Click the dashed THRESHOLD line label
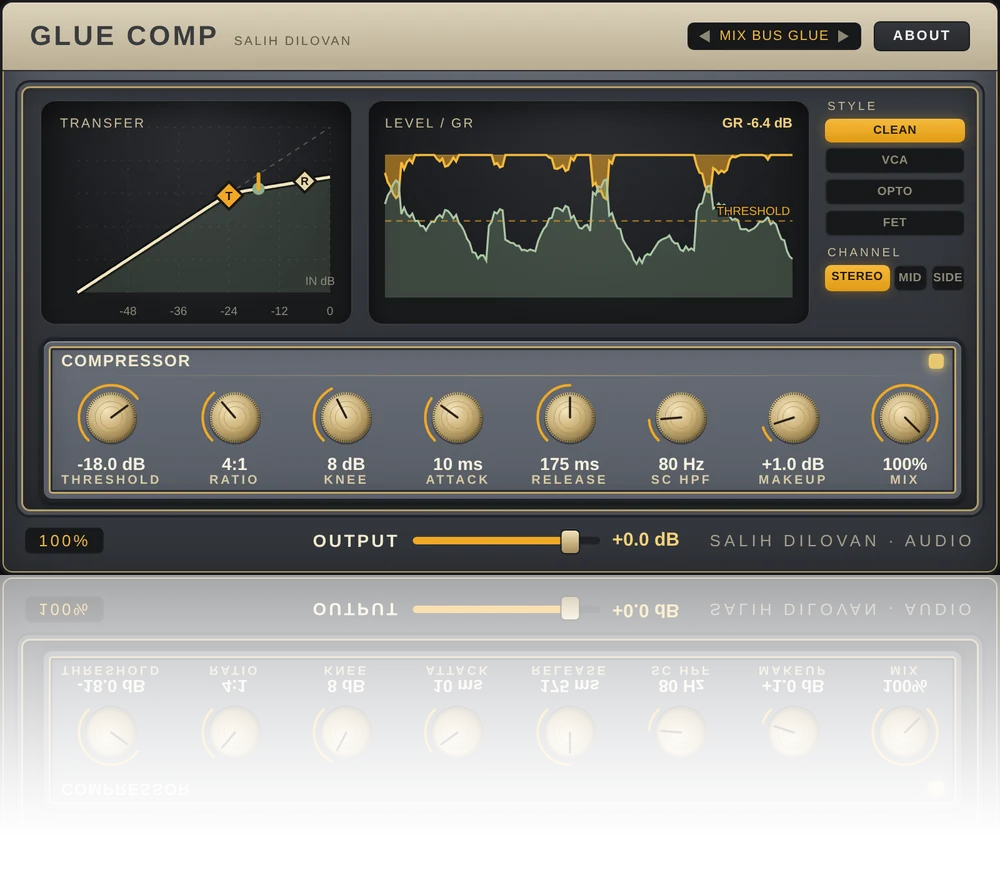This screenshot has height=891, width=1000. [x=753, y=211]
